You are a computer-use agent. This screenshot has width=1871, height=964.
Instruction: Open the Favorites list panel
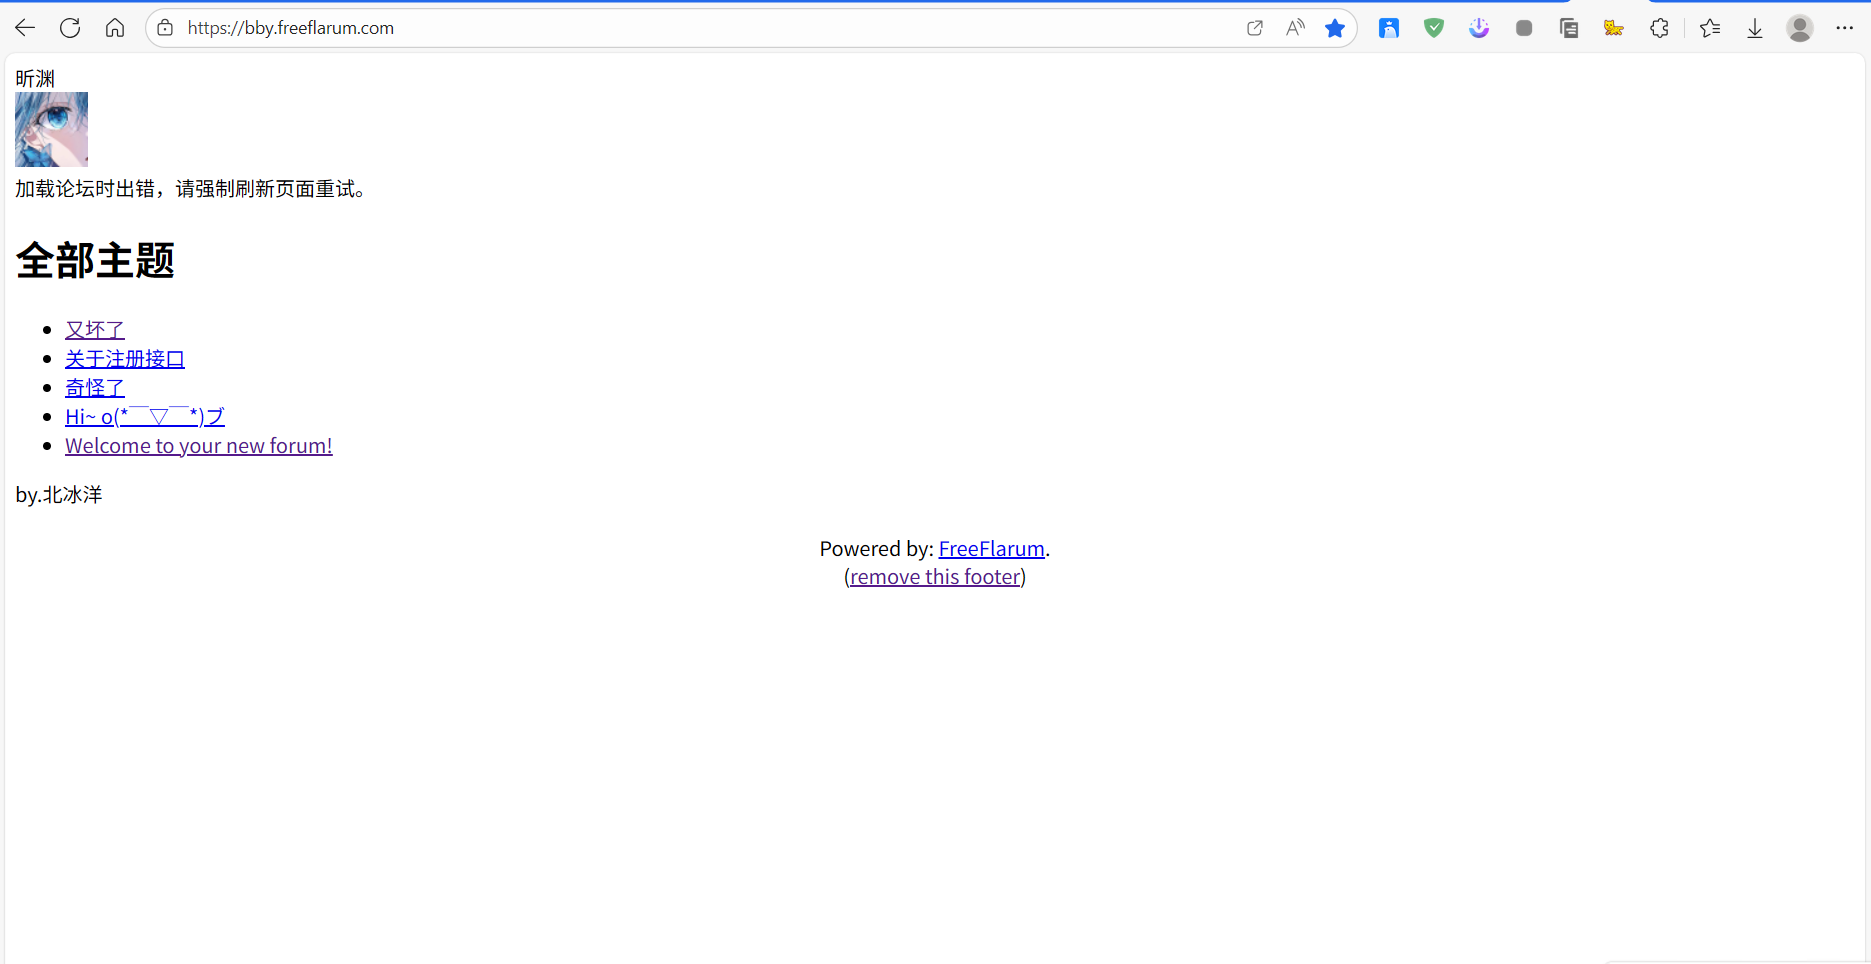(x=1710, y=28)
